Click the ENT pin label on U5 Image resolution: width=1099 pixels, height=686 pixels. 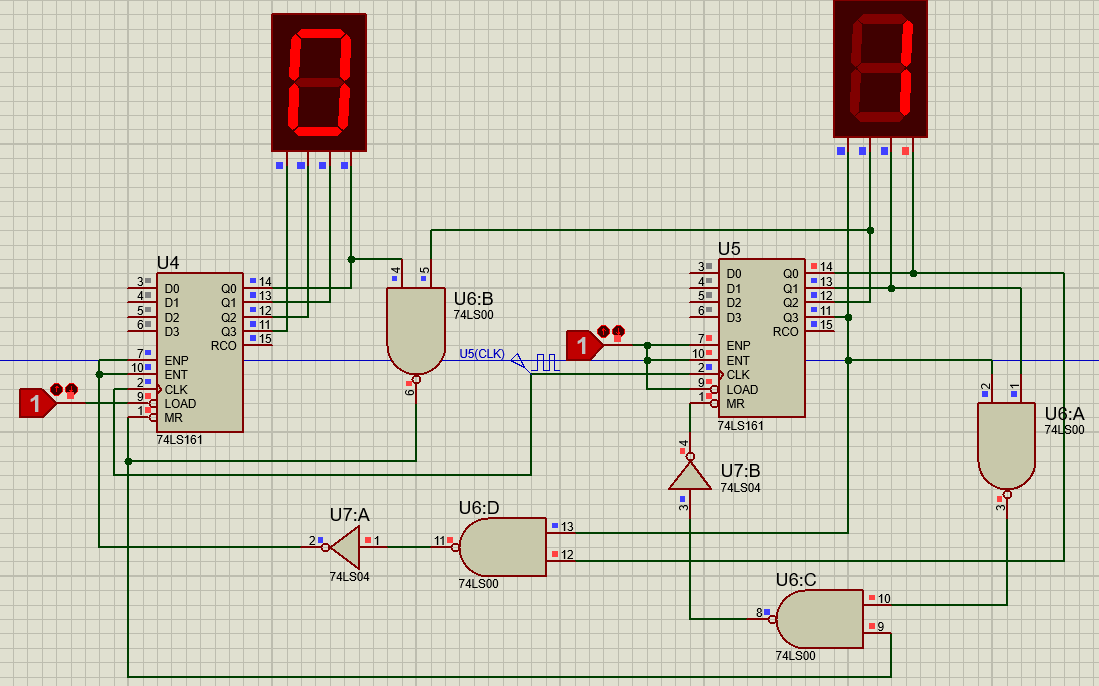737,361
